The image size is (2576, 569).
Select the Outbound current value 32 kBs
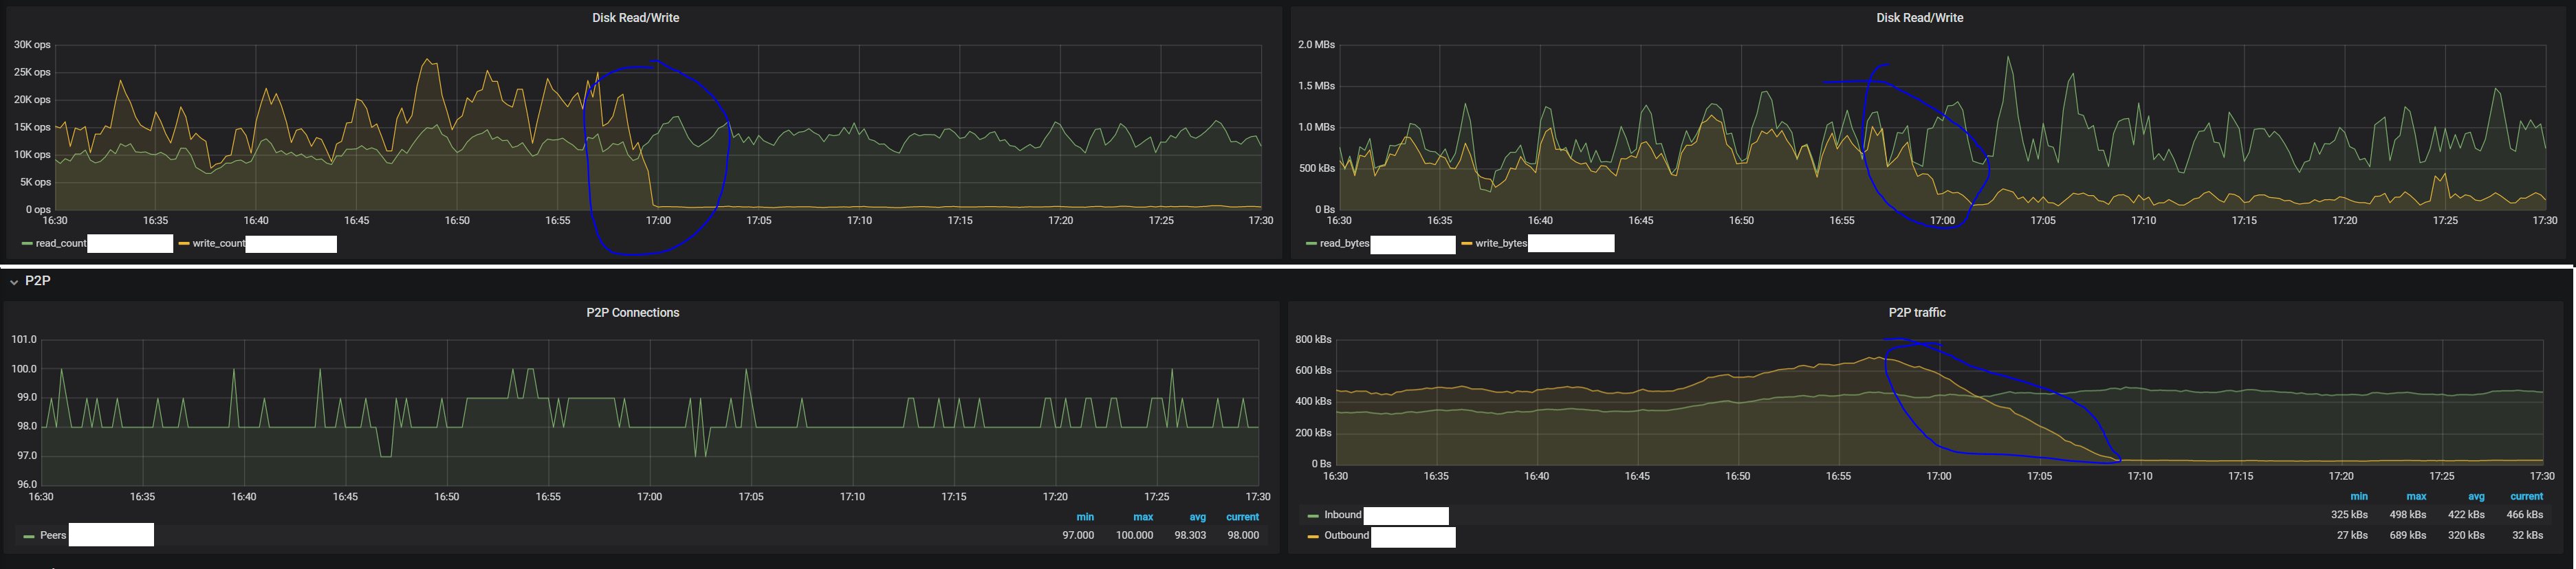[2527, 535]
